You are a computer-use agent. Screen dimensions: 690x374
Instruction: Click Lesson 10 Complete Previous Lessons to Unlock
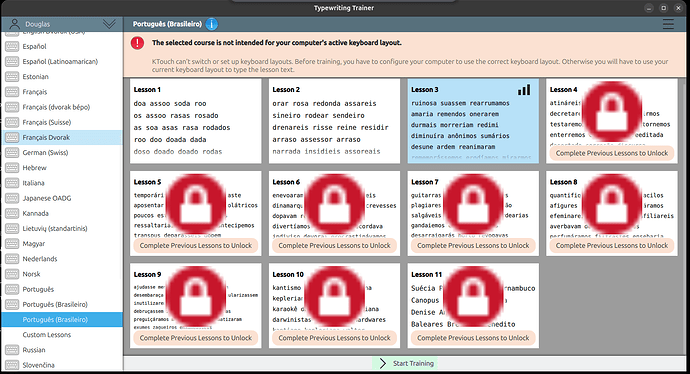[334, 338]
